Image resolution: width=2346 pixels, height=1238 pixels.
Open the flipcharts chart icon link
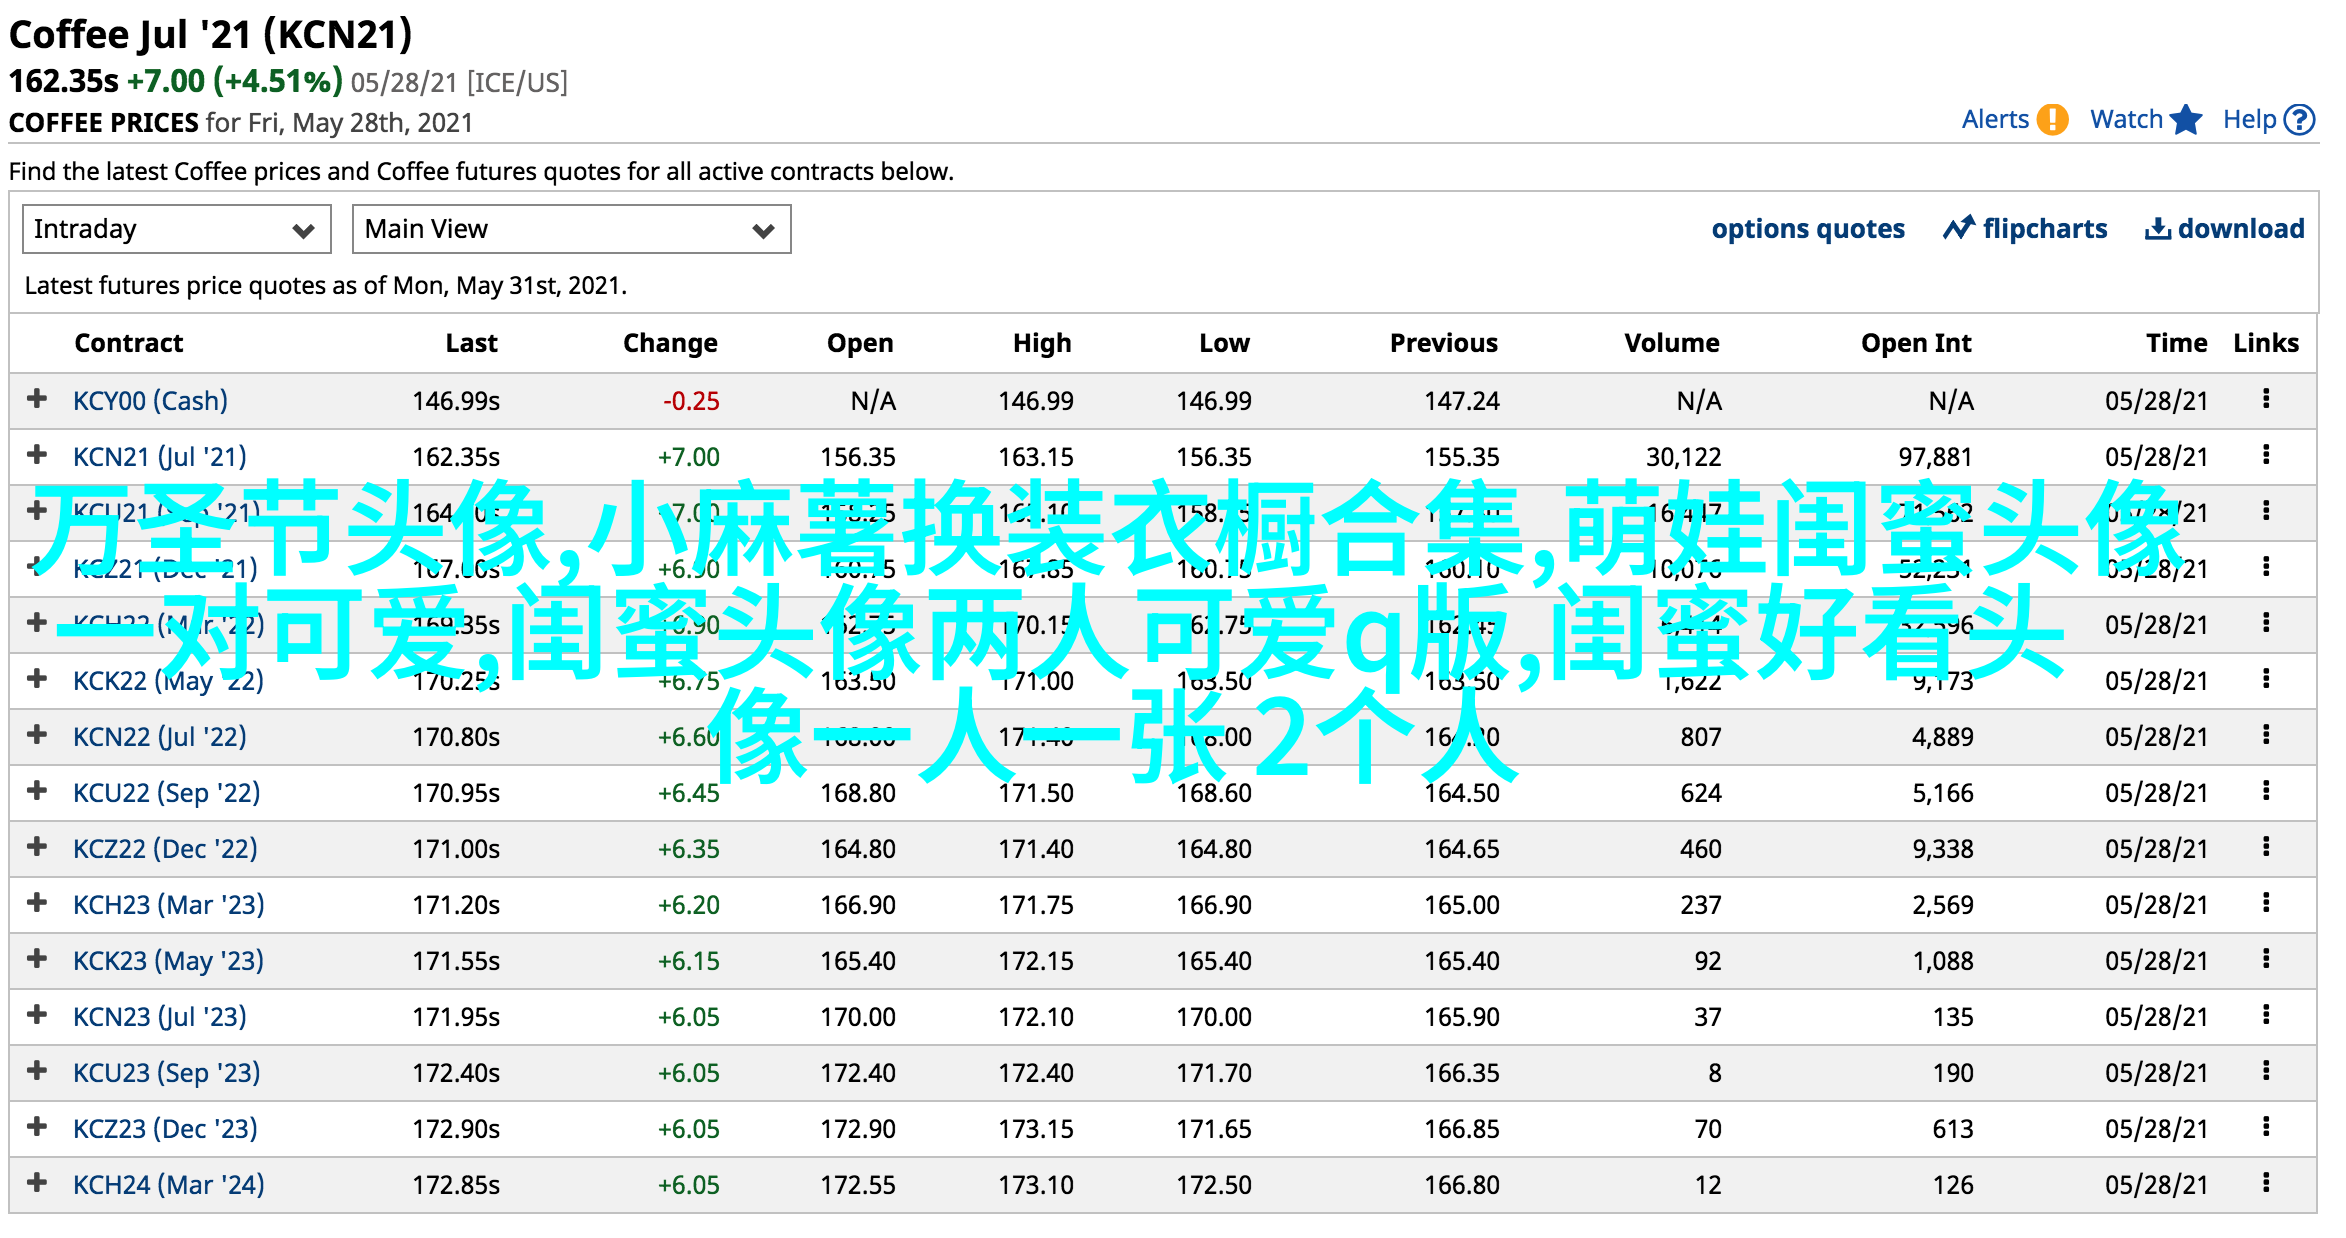pyautogui.click(x=1958, y=228)
